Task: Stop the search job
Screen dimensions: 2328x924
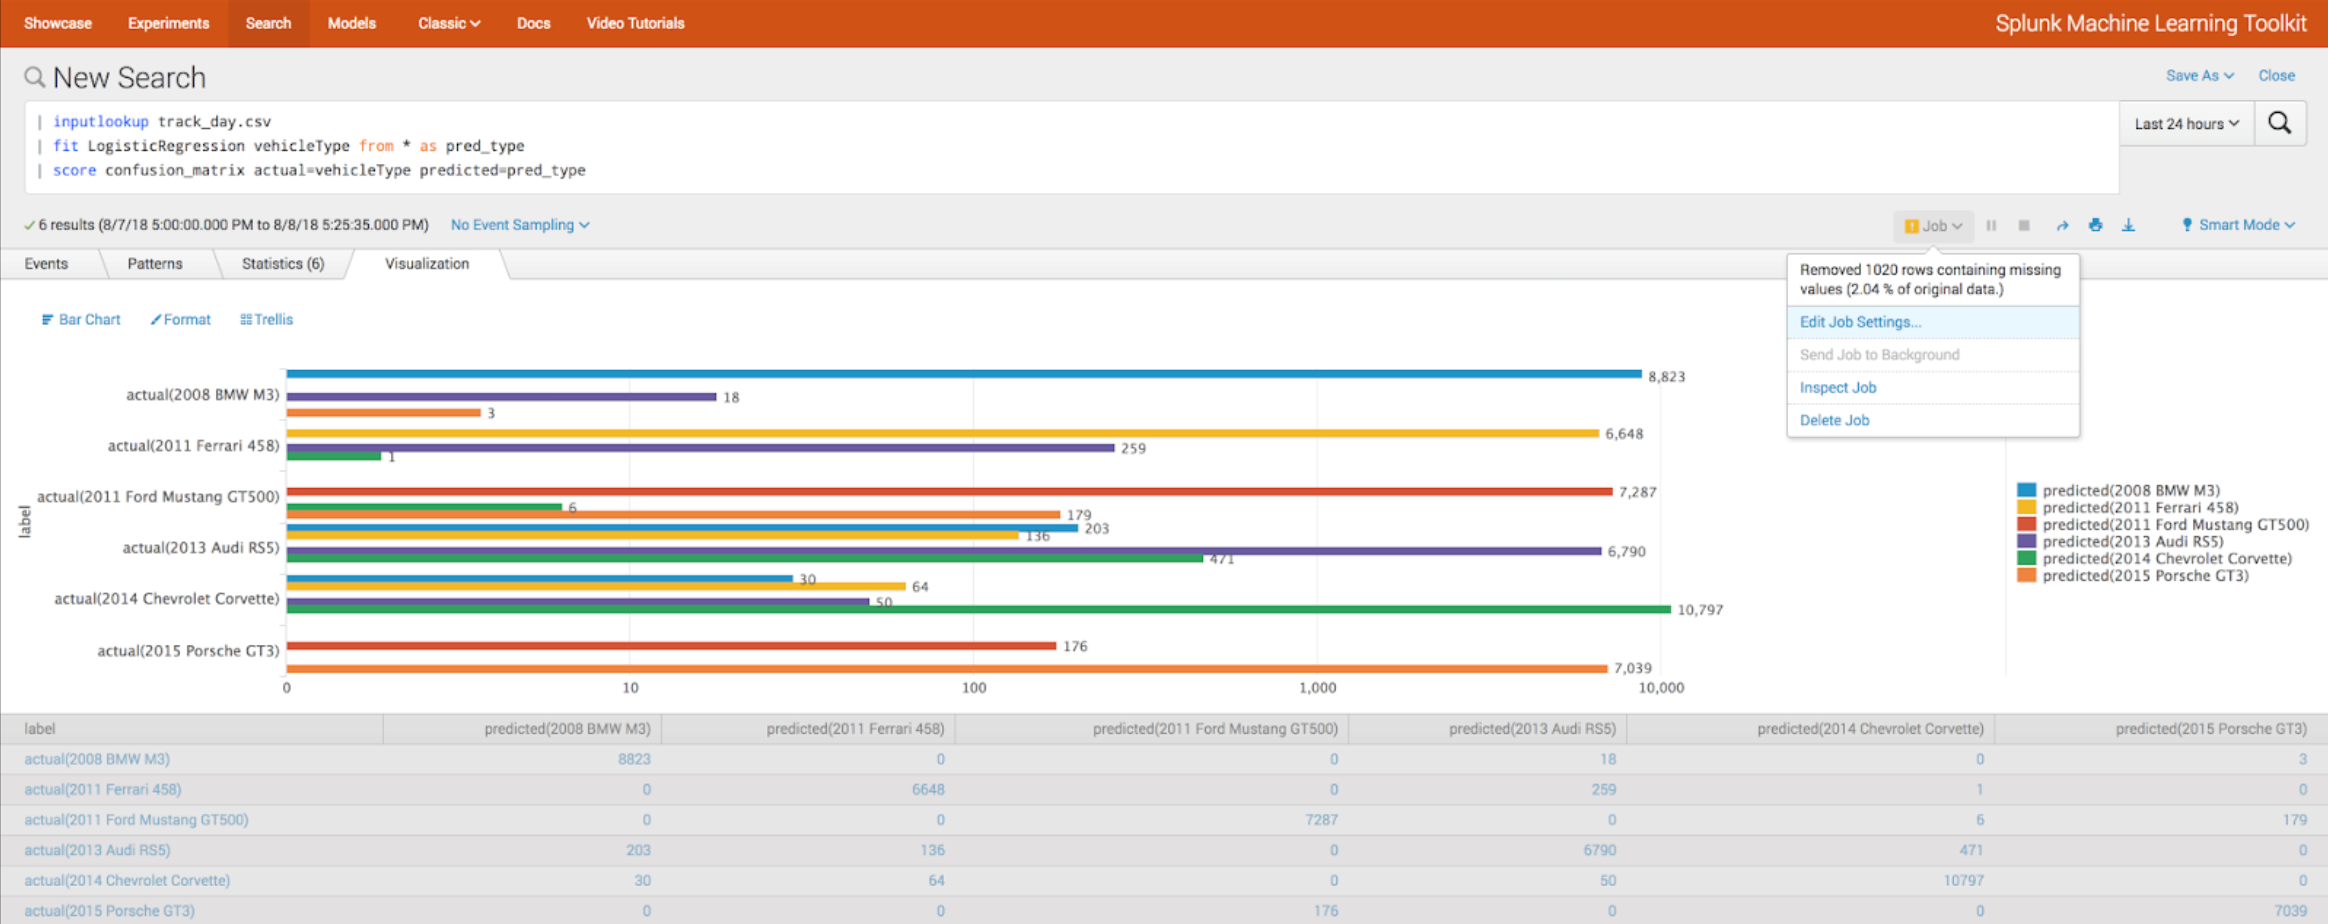Action: 2024,225
